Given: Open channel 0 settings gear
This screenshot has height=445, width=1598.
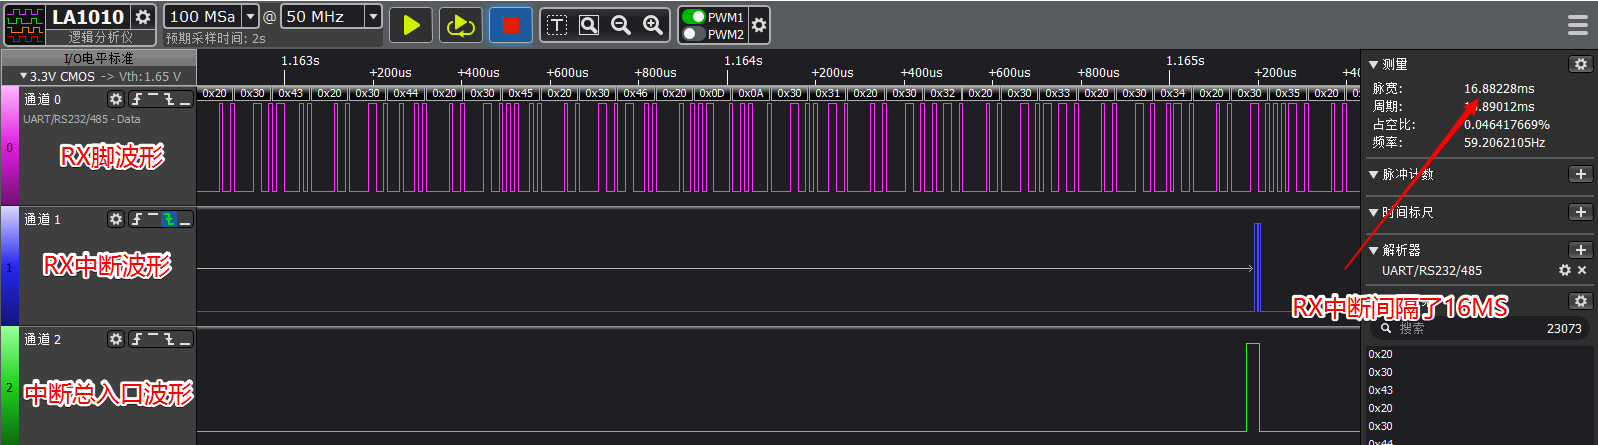Looking at the screenshot, I should (x=116, y=99).
